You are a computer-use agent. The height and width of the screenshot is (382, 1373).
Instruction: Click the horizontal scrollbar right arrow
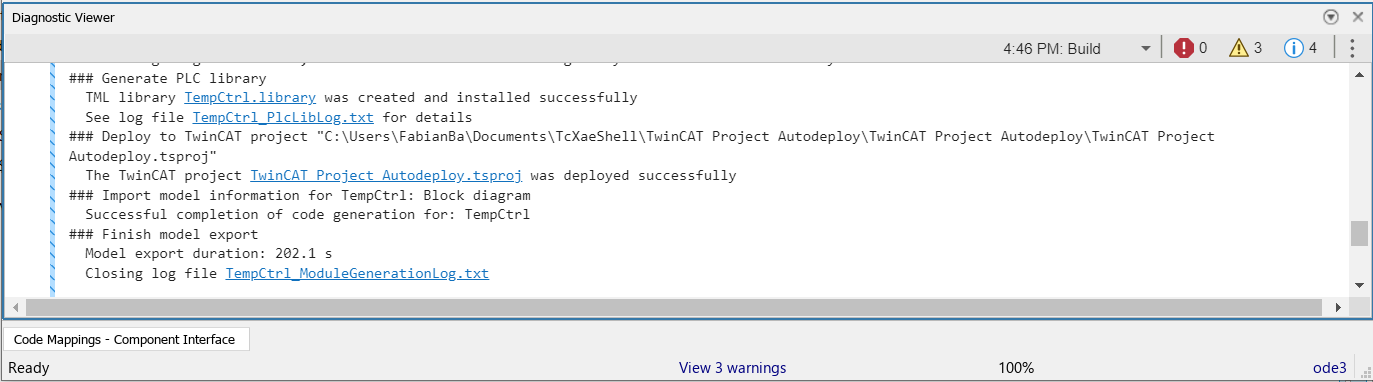(1341, 307)
